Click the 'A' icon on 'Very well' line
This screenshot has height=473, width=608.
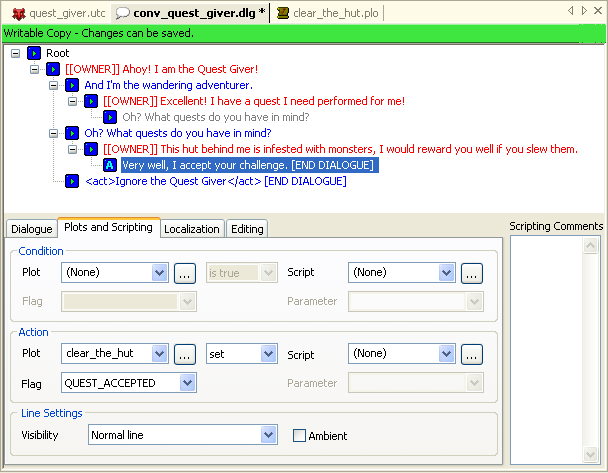coord(110,165)
